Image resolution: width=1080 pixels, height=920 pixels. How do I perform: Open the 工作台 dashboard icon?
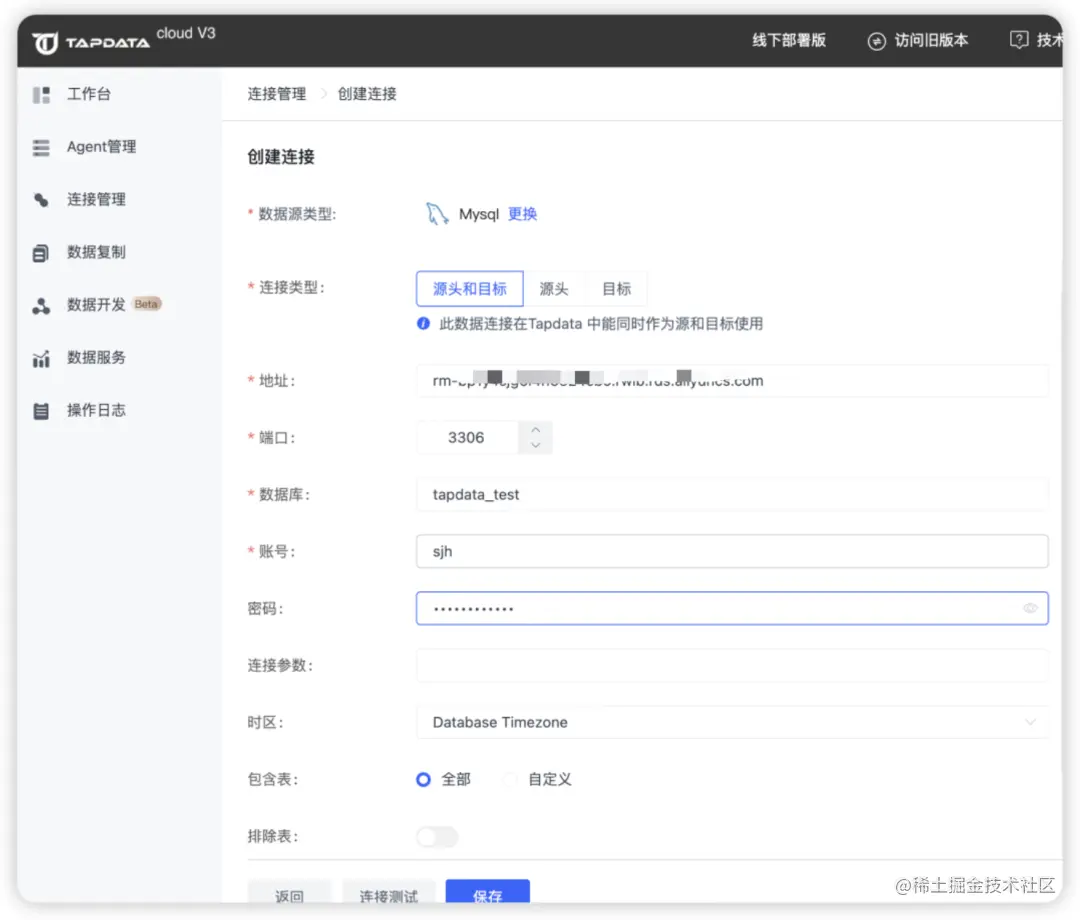pos(41,94)
